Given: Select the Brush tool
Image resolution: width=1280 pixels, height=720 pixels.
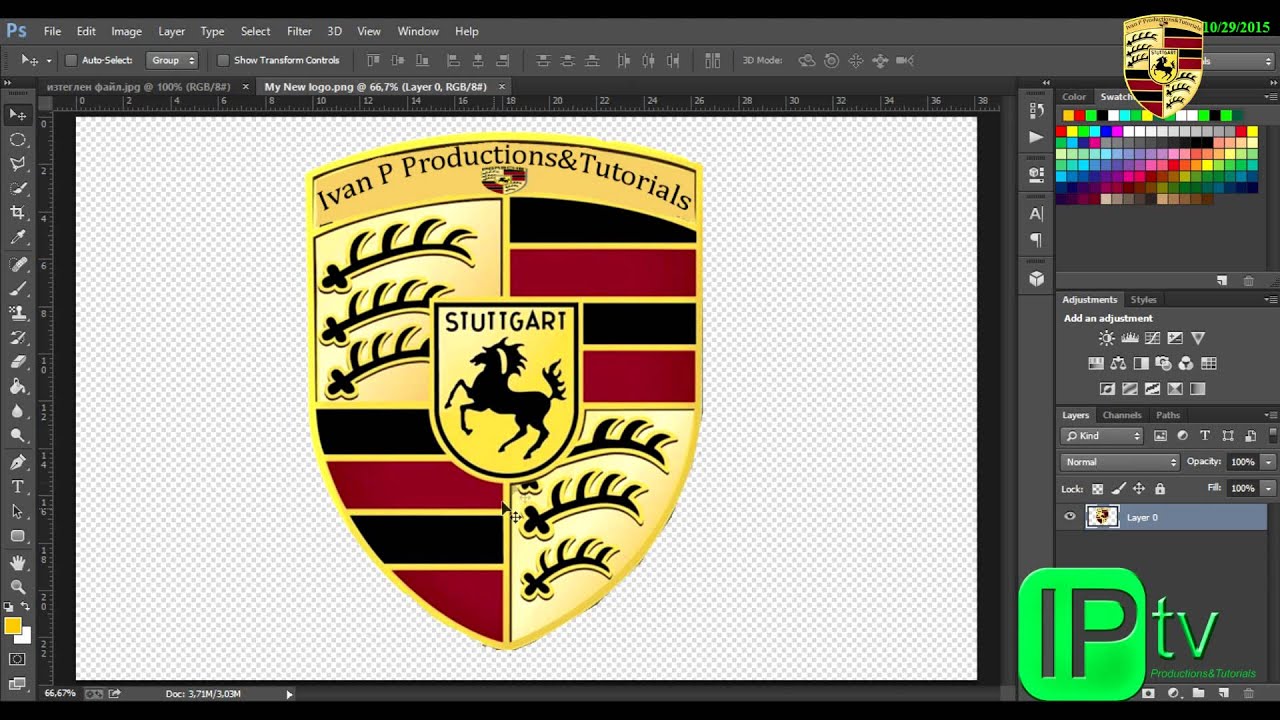Looking at the screenshot, I should click(18, 289).
